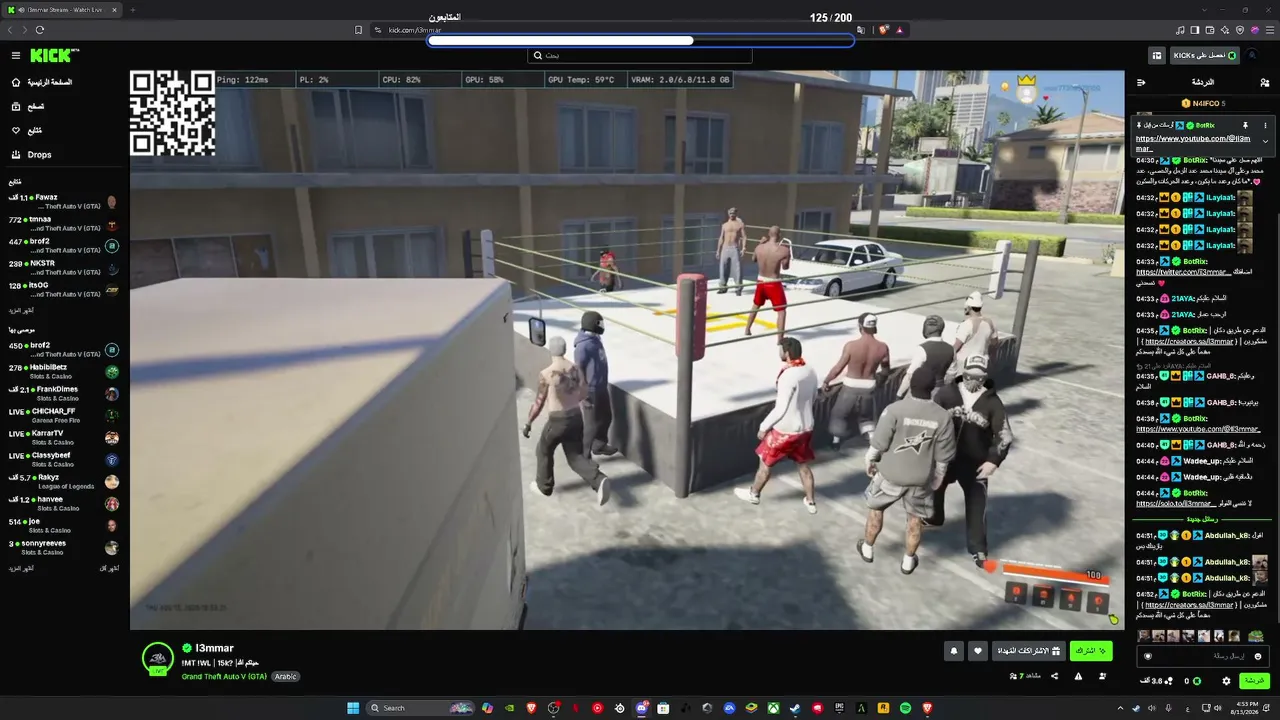Image resolution: width=1280 pixels, height=720 pixels.
Task: Open the Kick sidebar hamburger menu
Action: point(15,56)
